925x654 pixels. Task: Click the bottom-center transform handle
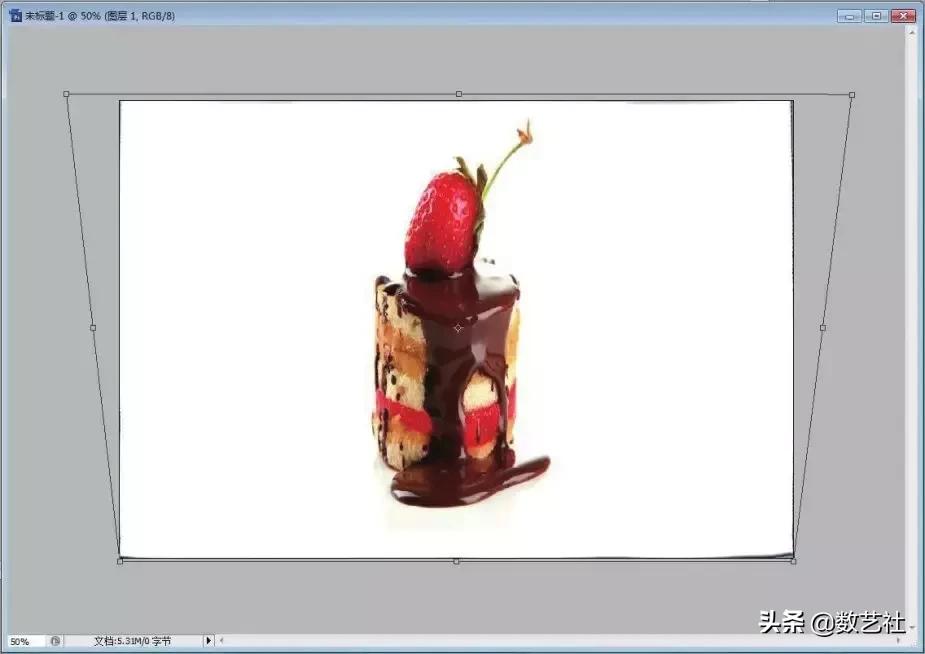point(456,561)
